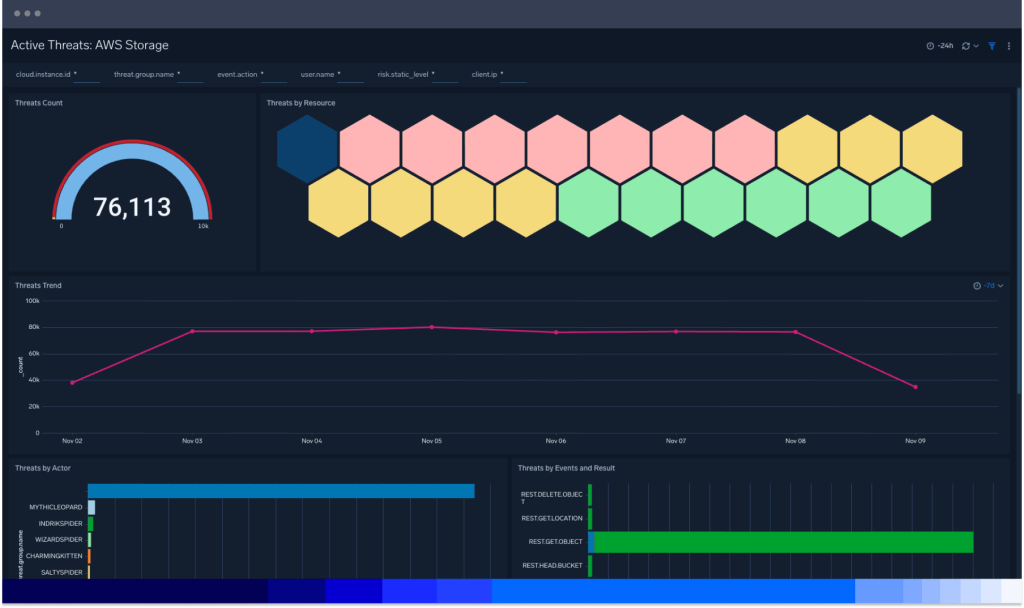Click the clock icon on Threats Trend panel
This screenshot has height=608, width=1024.
[977, 285]
